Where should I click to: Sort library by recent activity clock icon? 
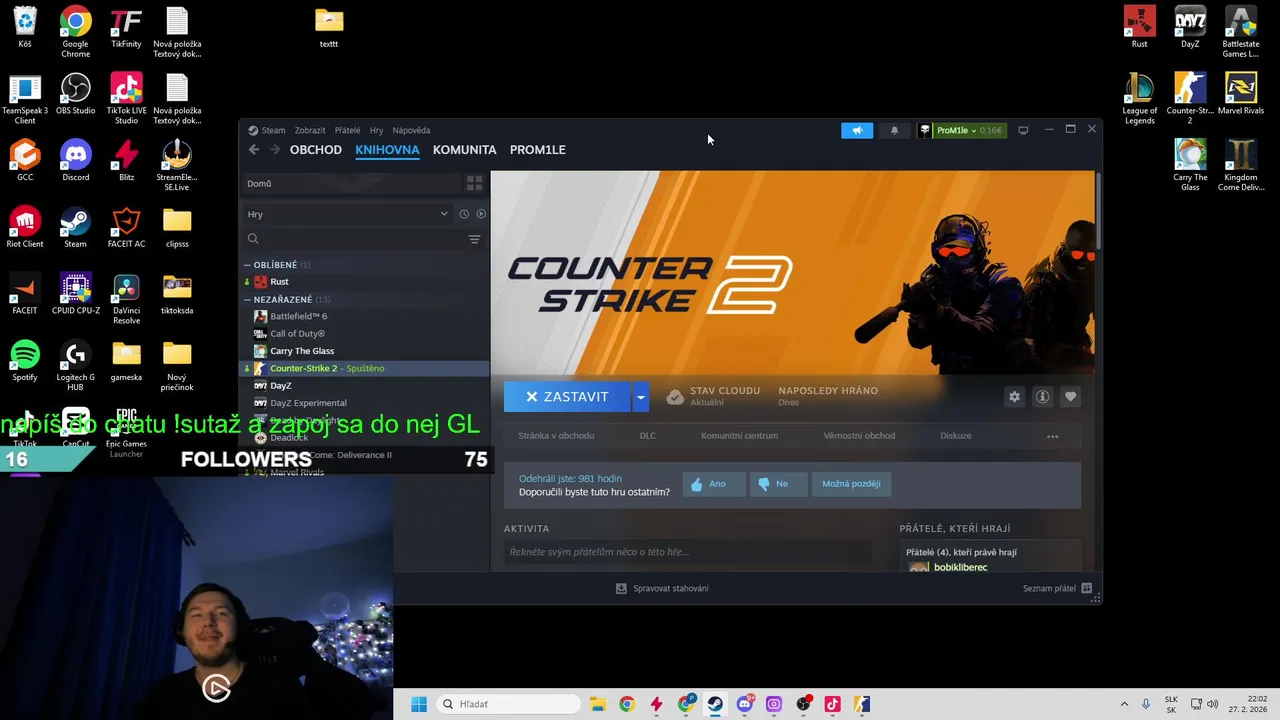click(x=464, y=214)
